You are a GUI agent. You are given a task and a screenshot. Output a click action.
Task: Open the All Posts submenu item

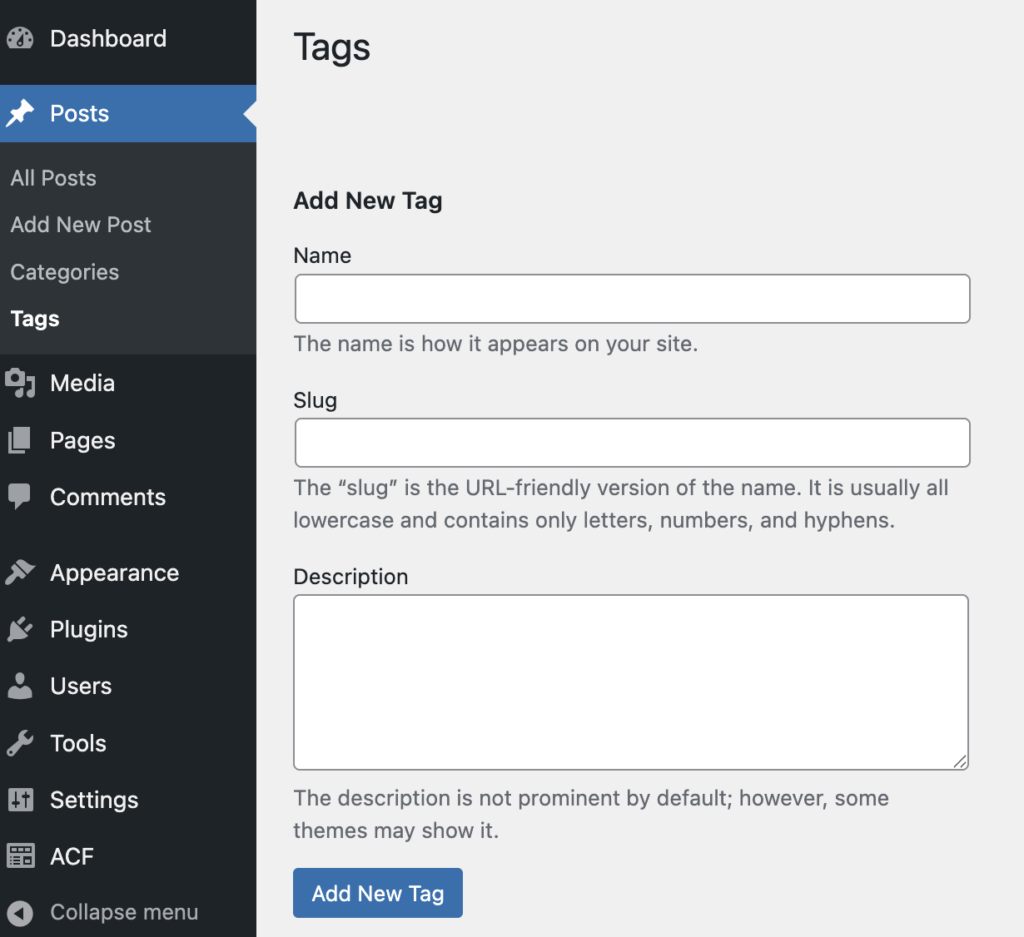click(x=53, y=178)
